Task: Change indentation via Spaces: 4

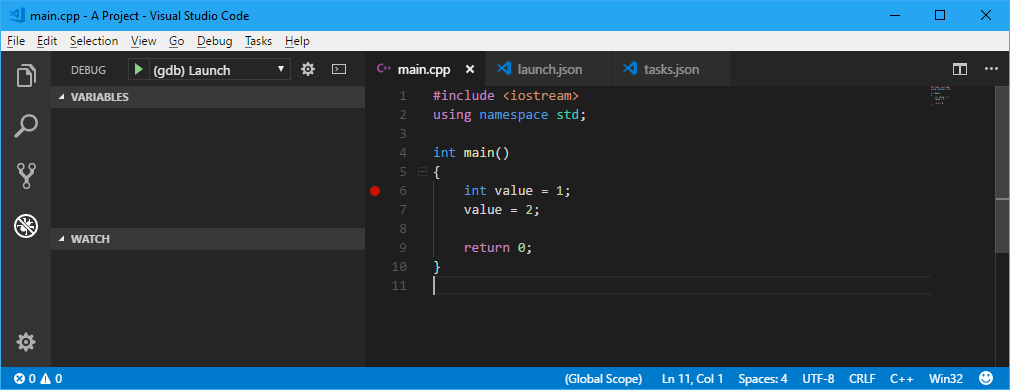Action: (x=763, y=379)
